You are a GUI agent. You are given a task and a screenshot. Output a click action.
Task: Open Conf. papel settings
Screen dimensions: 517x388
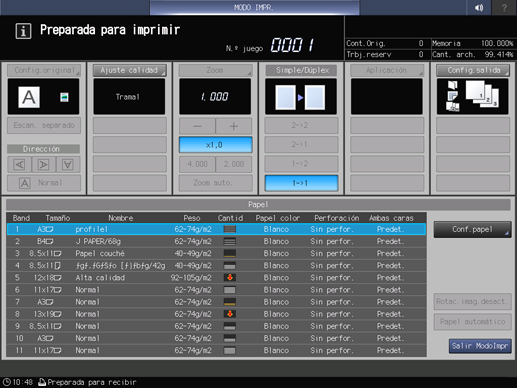click(x=472, y=229)
